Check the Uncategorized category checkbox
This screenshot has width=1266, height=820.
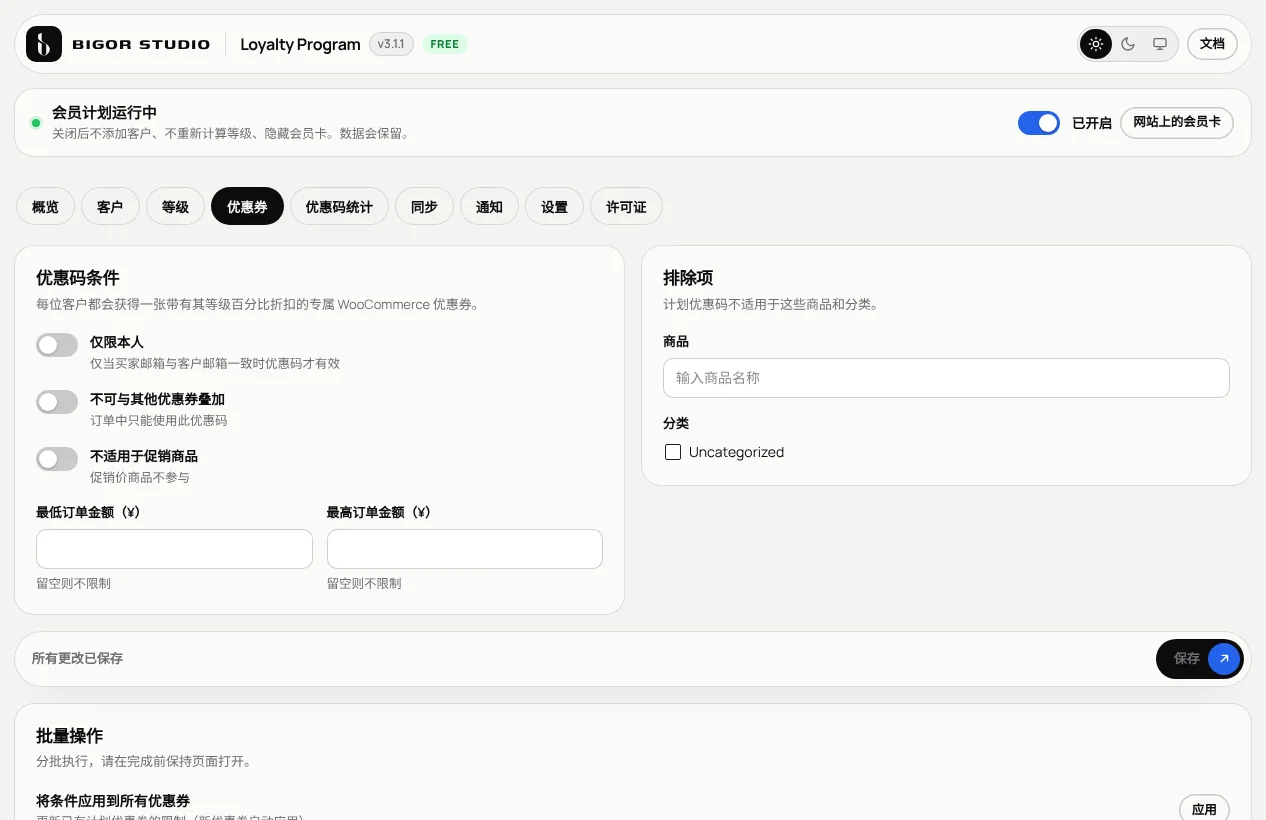click(x=673, y=452)
